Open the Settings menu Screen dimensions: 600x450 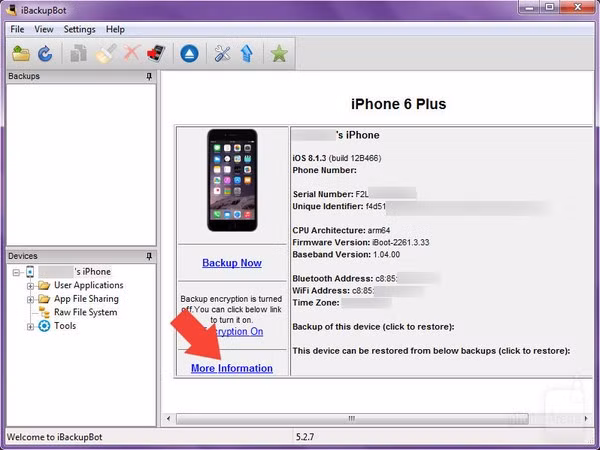[79, 30]
